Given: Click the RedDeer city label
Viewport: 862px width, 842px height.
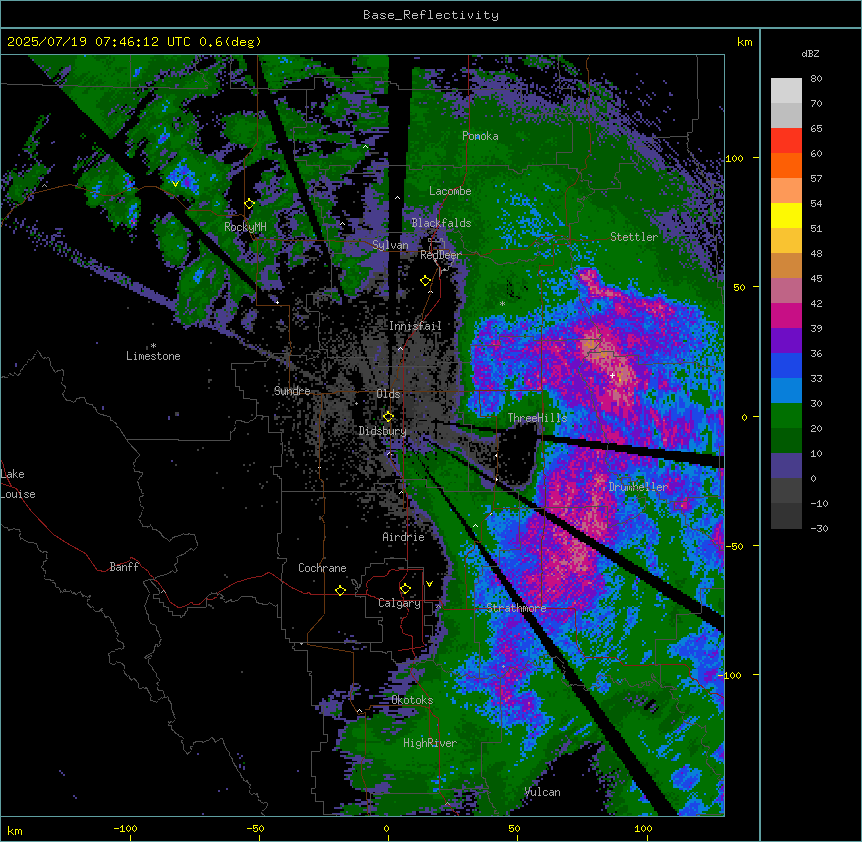Looking at the screenshot, I should click(441, 255).
